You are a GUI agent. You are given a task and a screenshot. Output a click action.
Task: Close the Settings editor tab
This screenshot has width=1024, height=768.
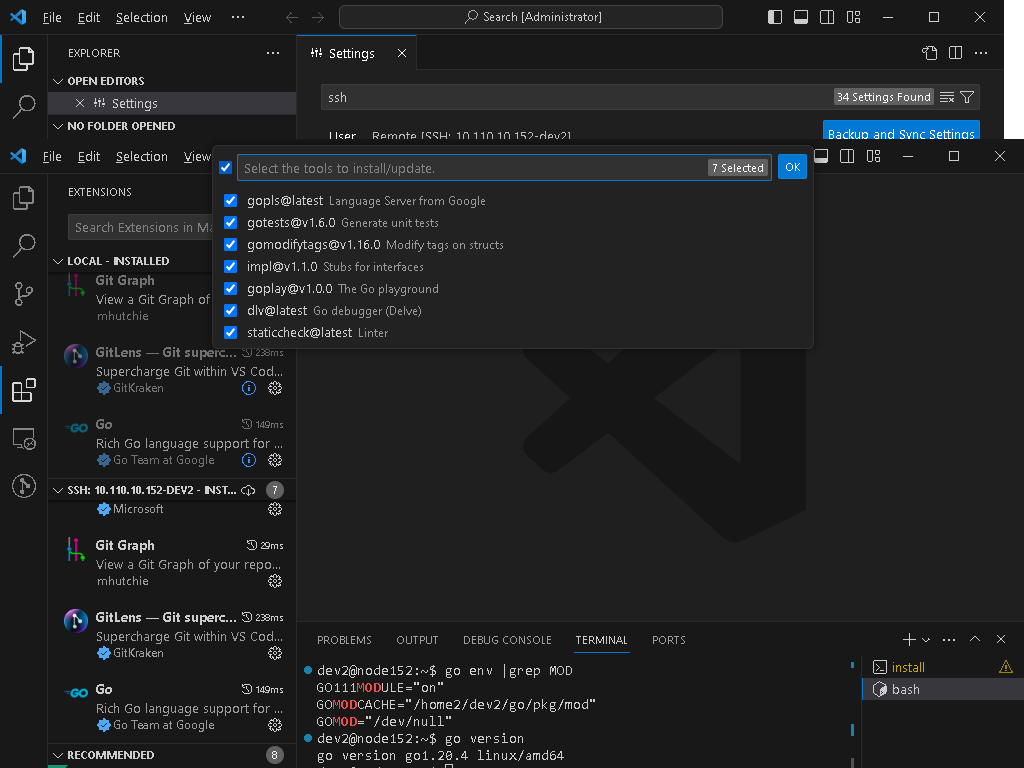click(x=402, y=53)
